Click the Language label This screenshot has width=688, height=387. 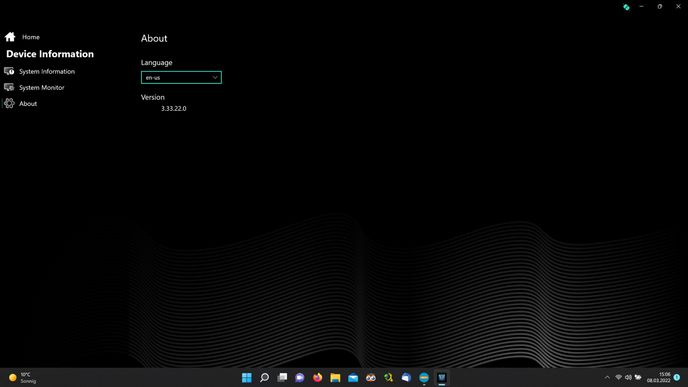click(157, 63)
